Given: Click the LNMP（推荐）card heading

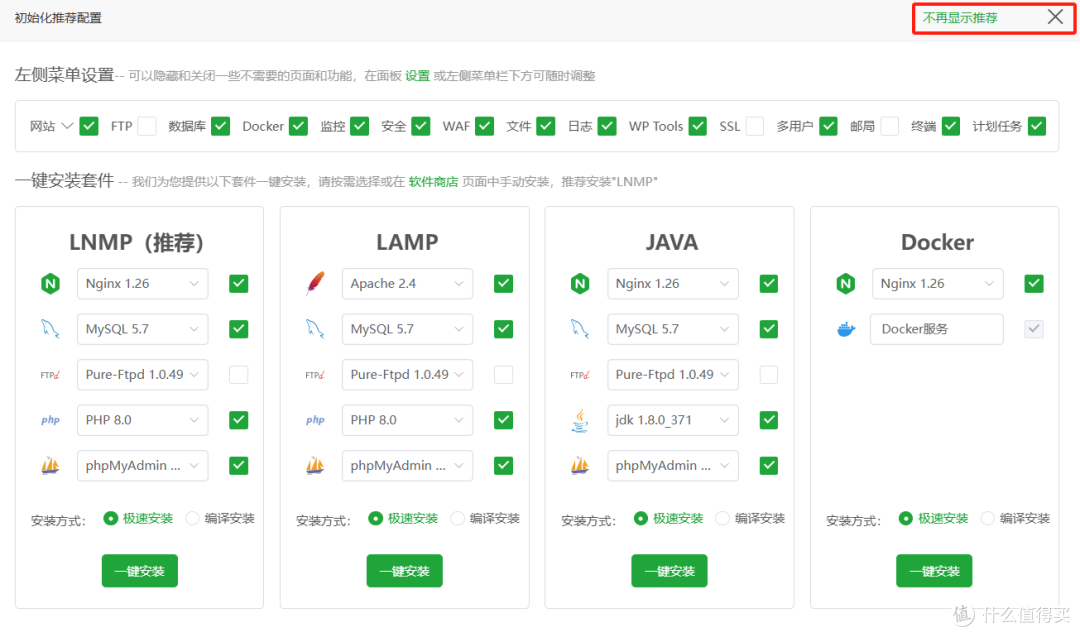Looking at the screenshot, I should coord(137,242).
